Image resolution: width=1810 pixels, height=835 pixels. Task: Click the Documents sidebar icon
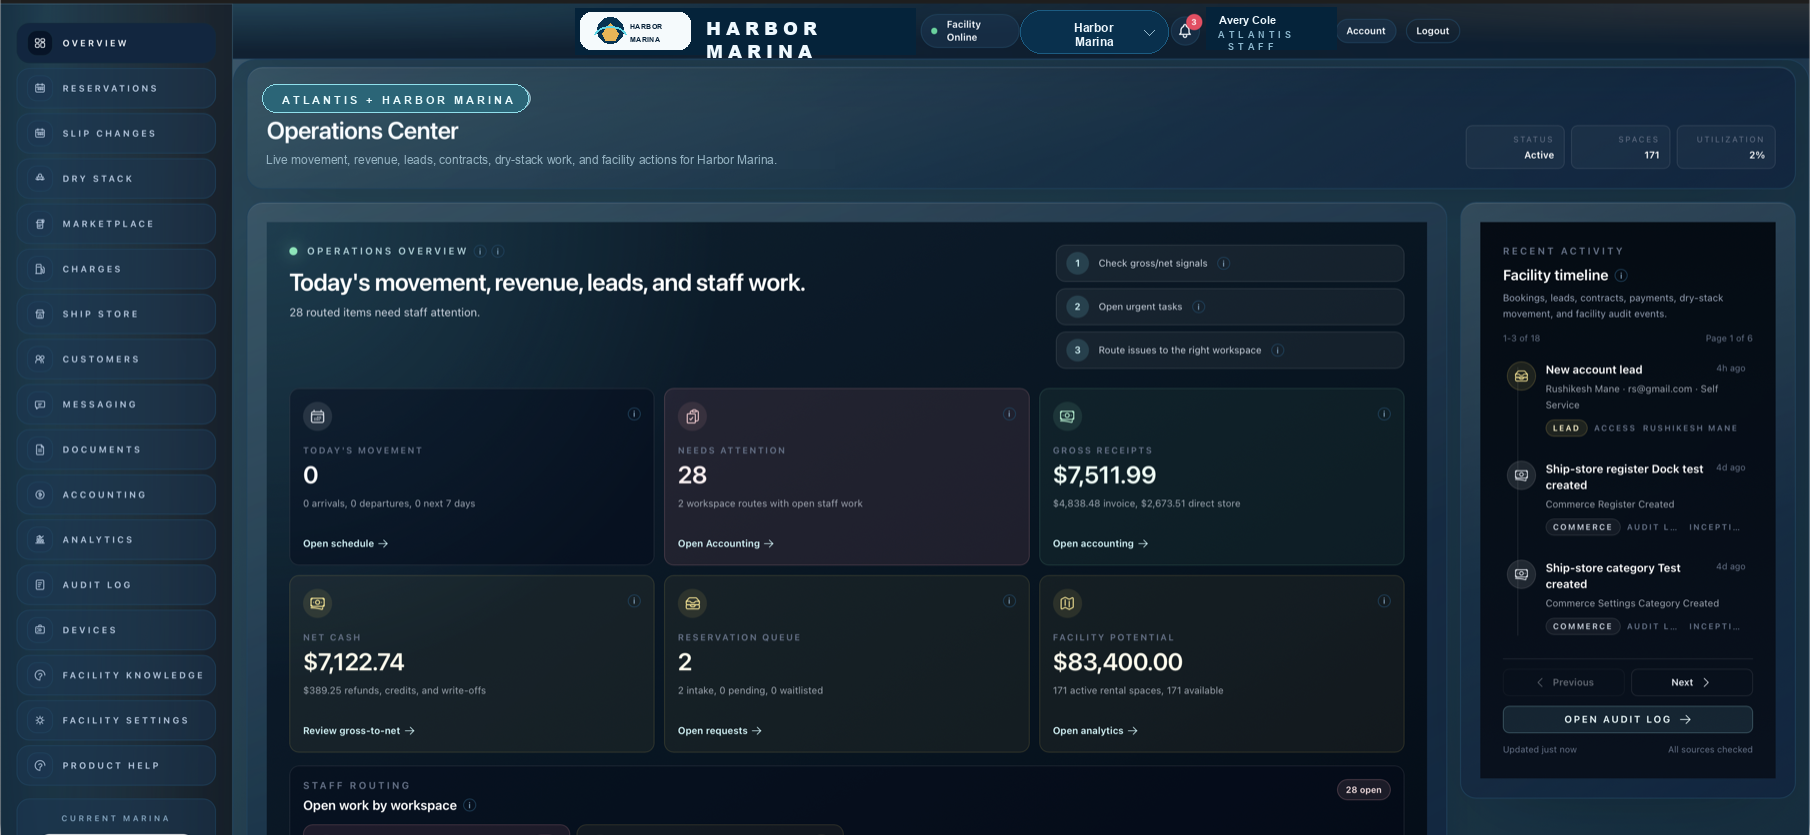(40, 450)
